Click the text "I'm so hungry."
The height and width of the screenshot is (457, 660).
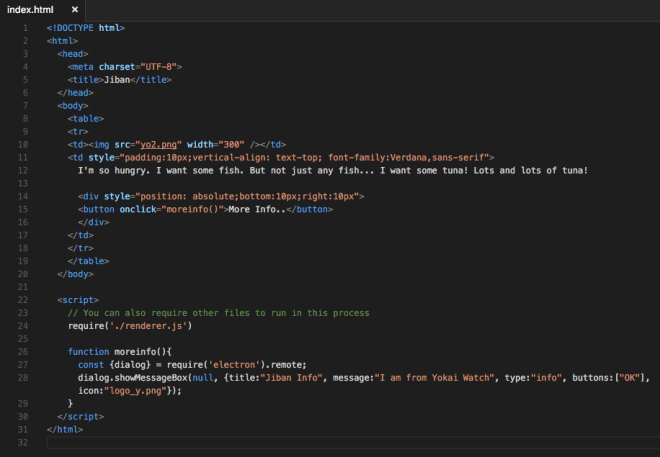point(114,170)
